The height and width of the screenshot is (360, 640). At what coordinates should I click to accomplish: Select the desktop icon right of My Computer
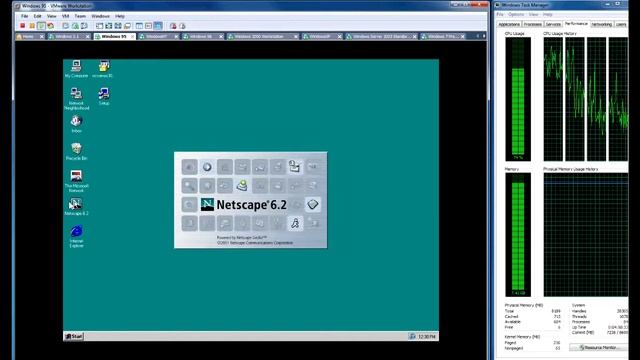[x=102, y=69]
